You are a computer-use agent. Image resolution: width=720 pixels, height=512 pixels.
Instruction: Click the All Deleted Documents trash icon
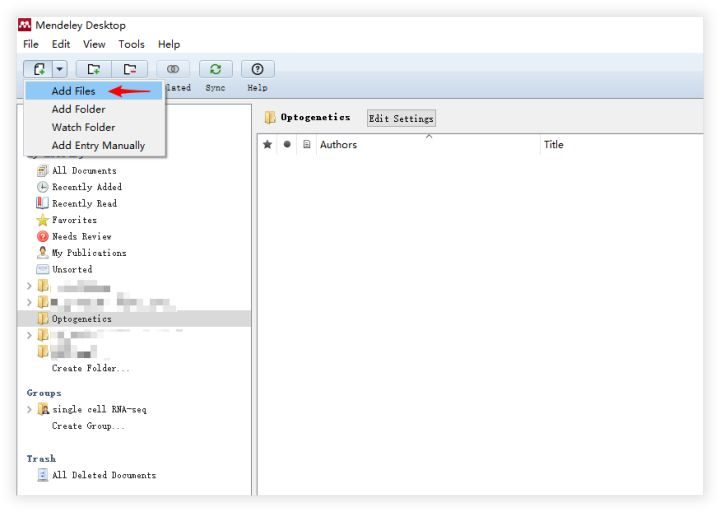[x=43, y=475]
